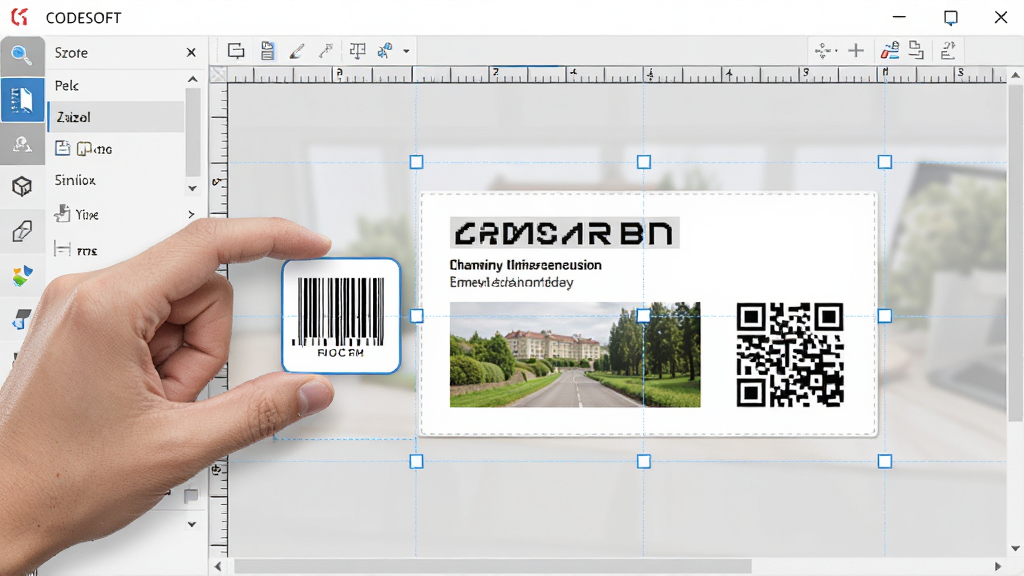Image resolution: width=1024 pixels, height=576 pixels.
Task: Select the Zaizol row
Action: tap(116, 117)
